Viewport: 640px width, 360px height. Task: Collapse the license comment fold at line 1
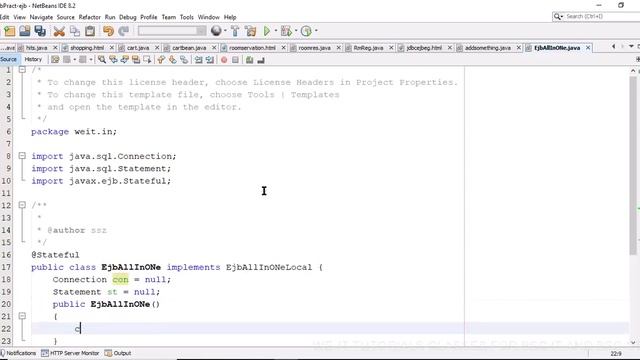[x=22, y=70]
